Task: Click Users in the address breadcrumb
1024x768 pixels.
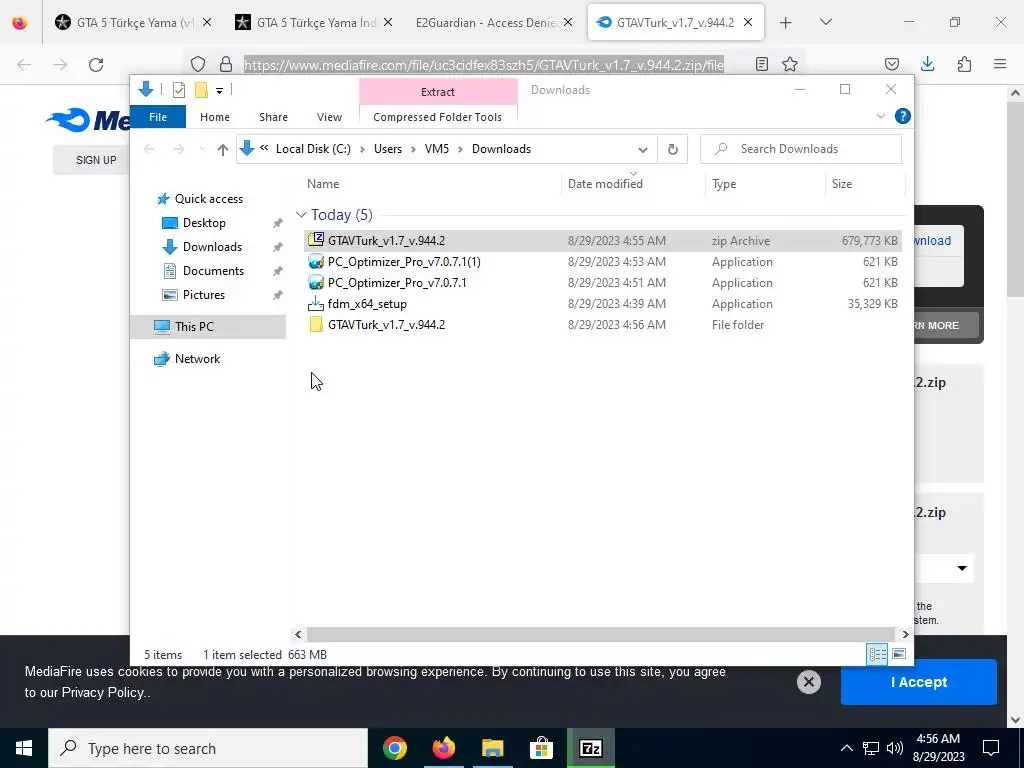Action: 388,149
